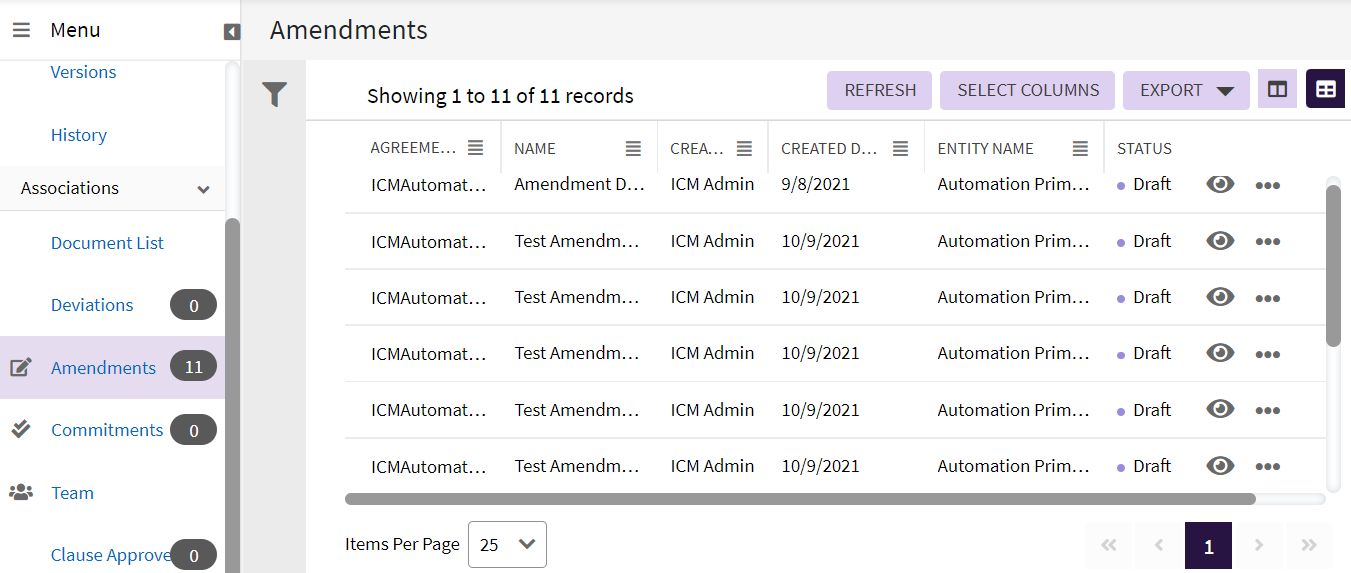Open the Items Per Page dropdown
This screenshot has width=1351, height=573.
pos(507,544)
